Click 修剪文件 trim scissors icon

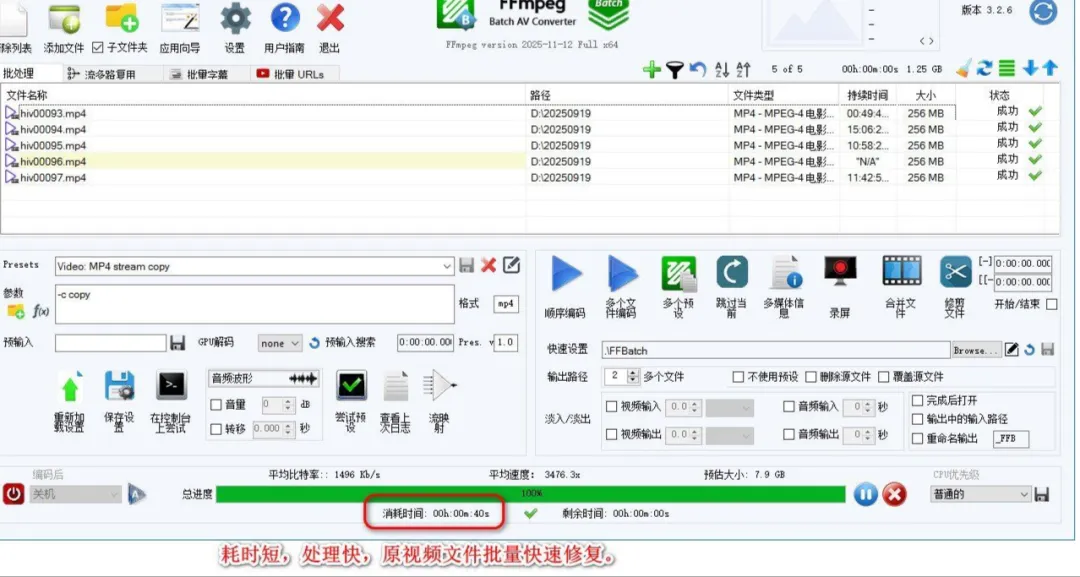pos(955,272)
